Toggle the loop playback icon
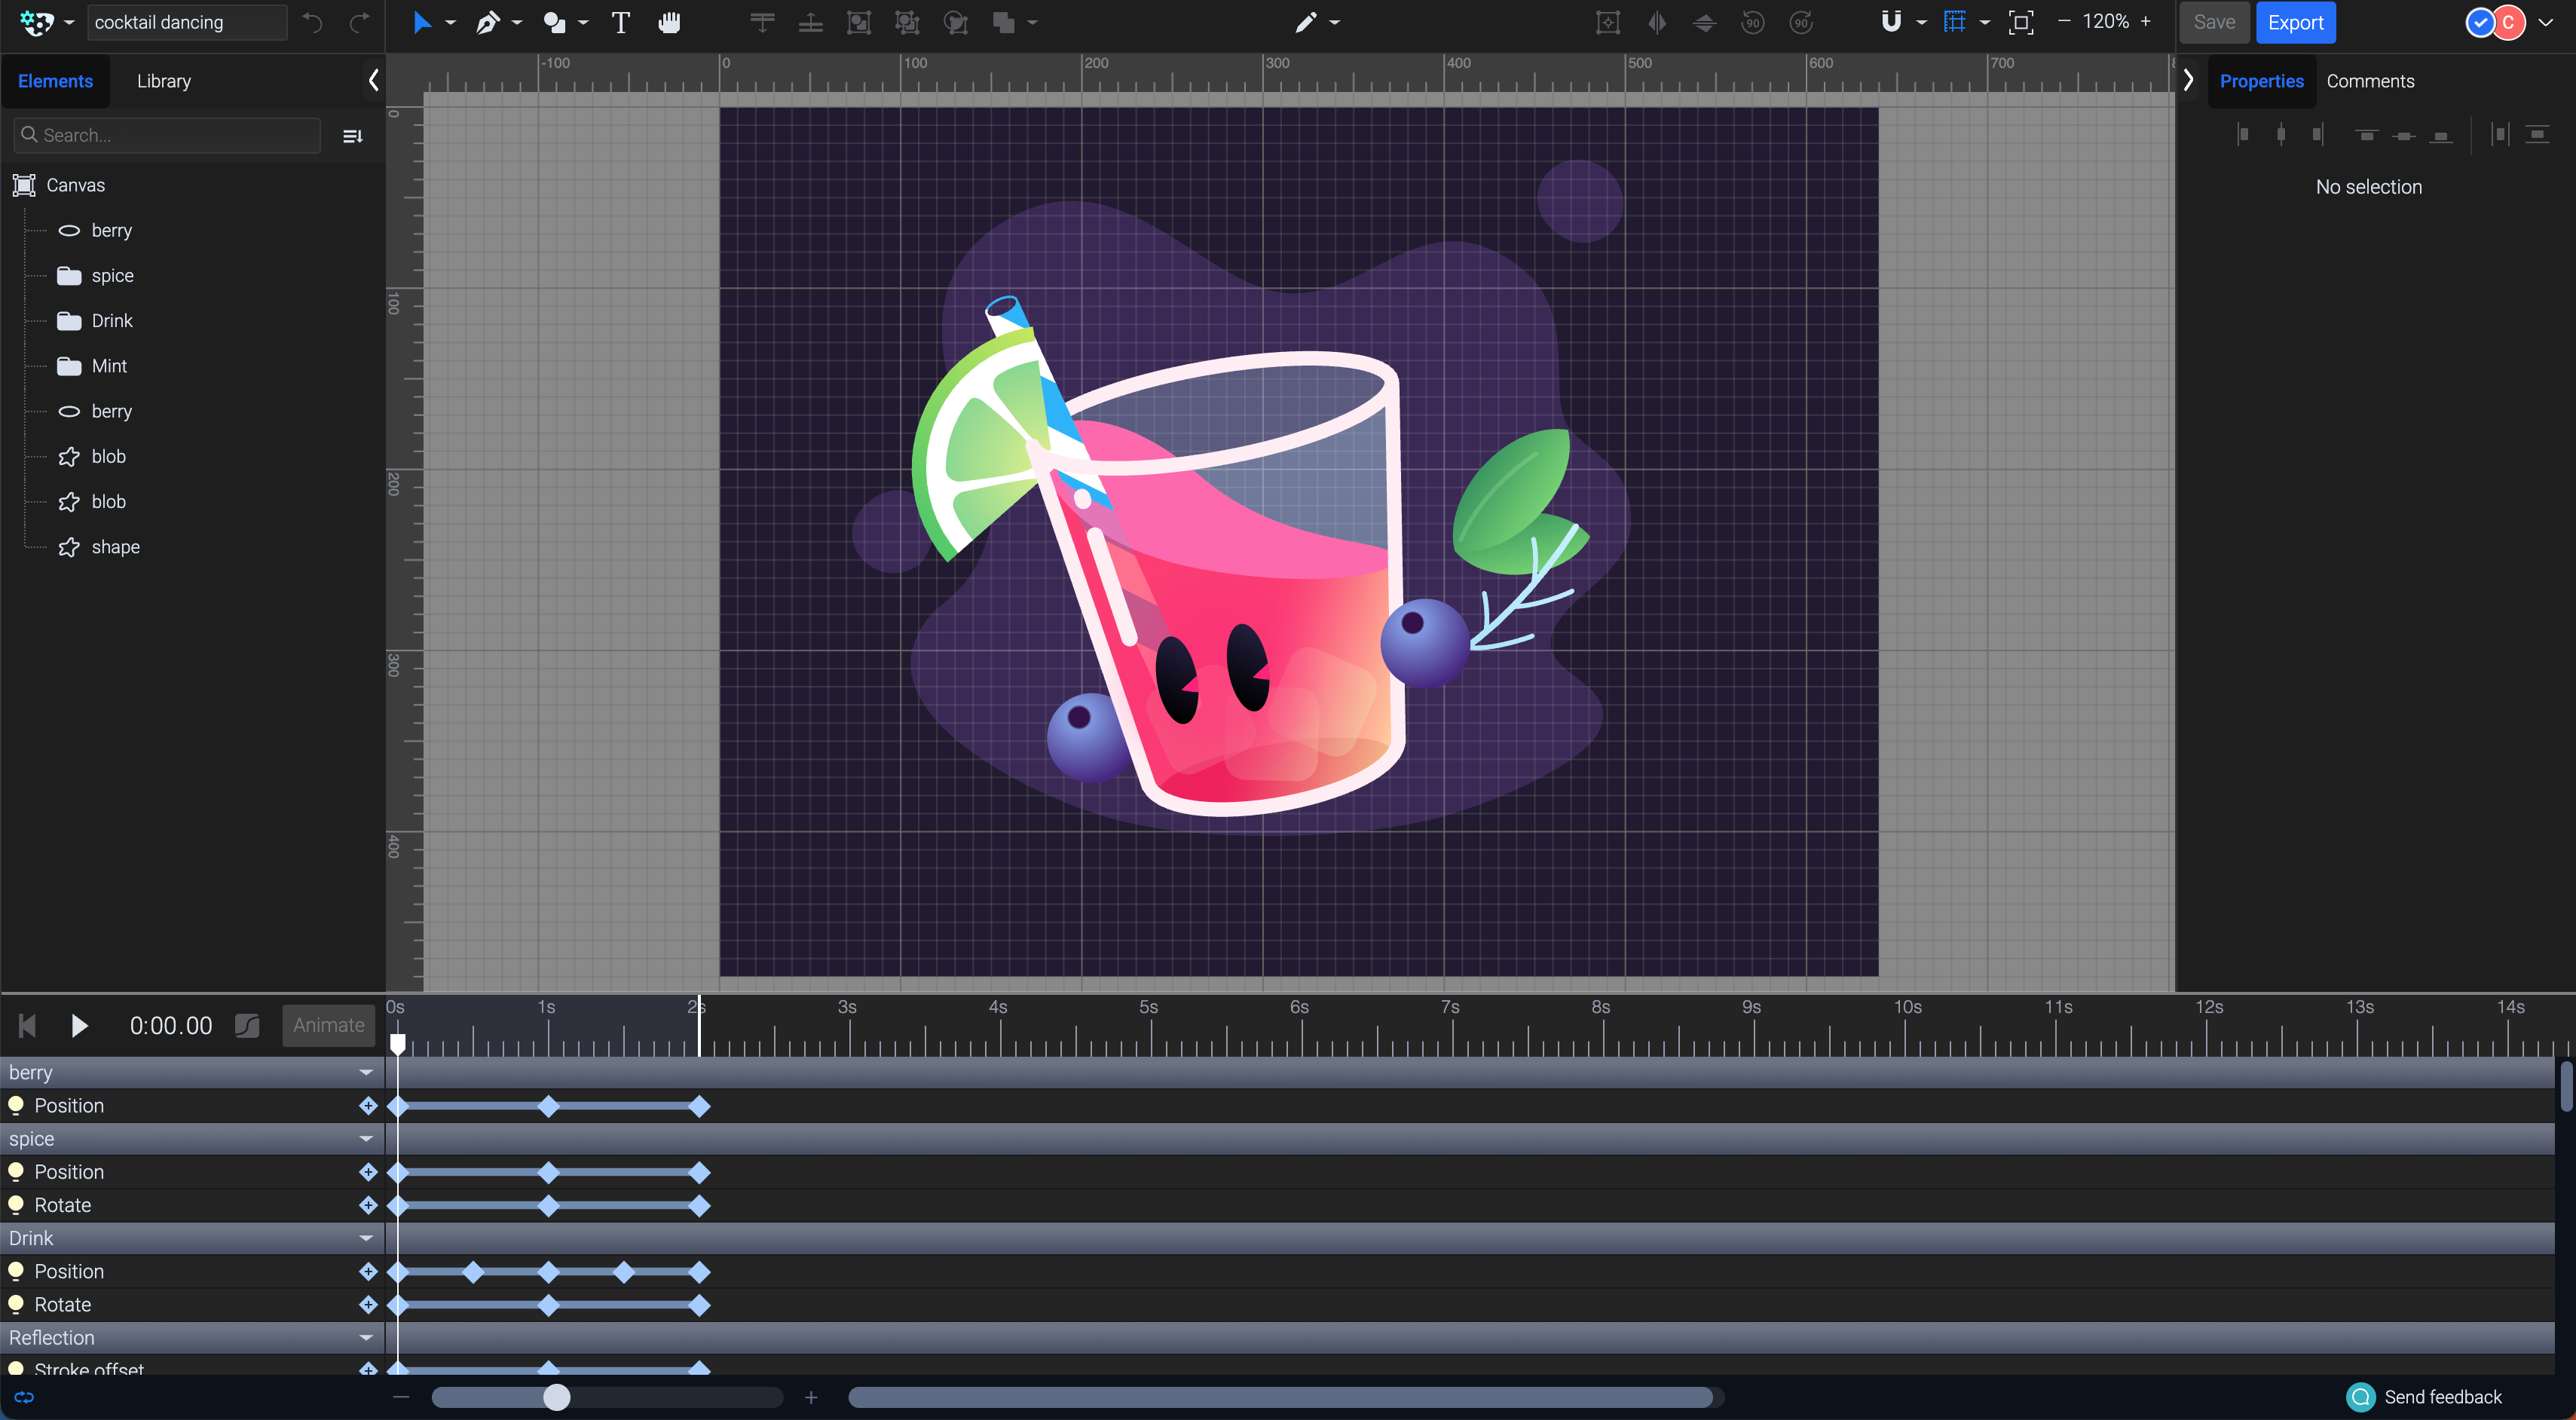This screenshot has height=1420, width=2576. (24, 1397)
